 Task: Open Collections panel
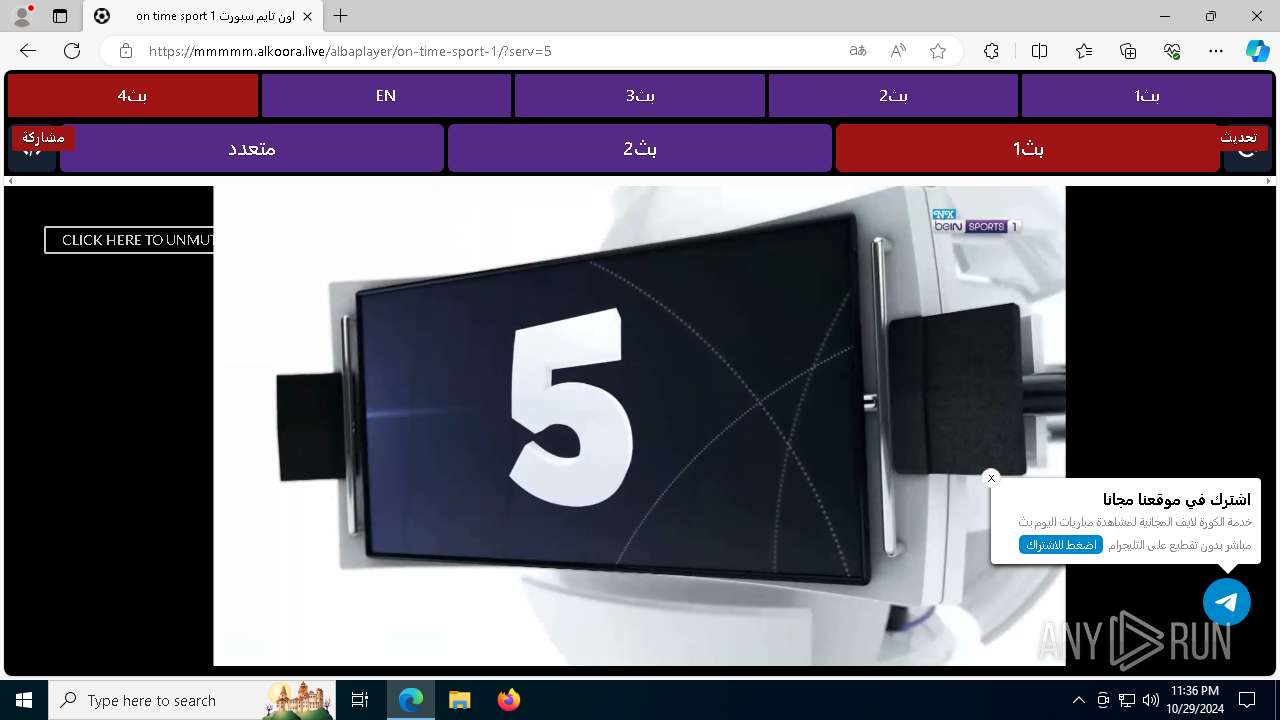(1128, 51)
